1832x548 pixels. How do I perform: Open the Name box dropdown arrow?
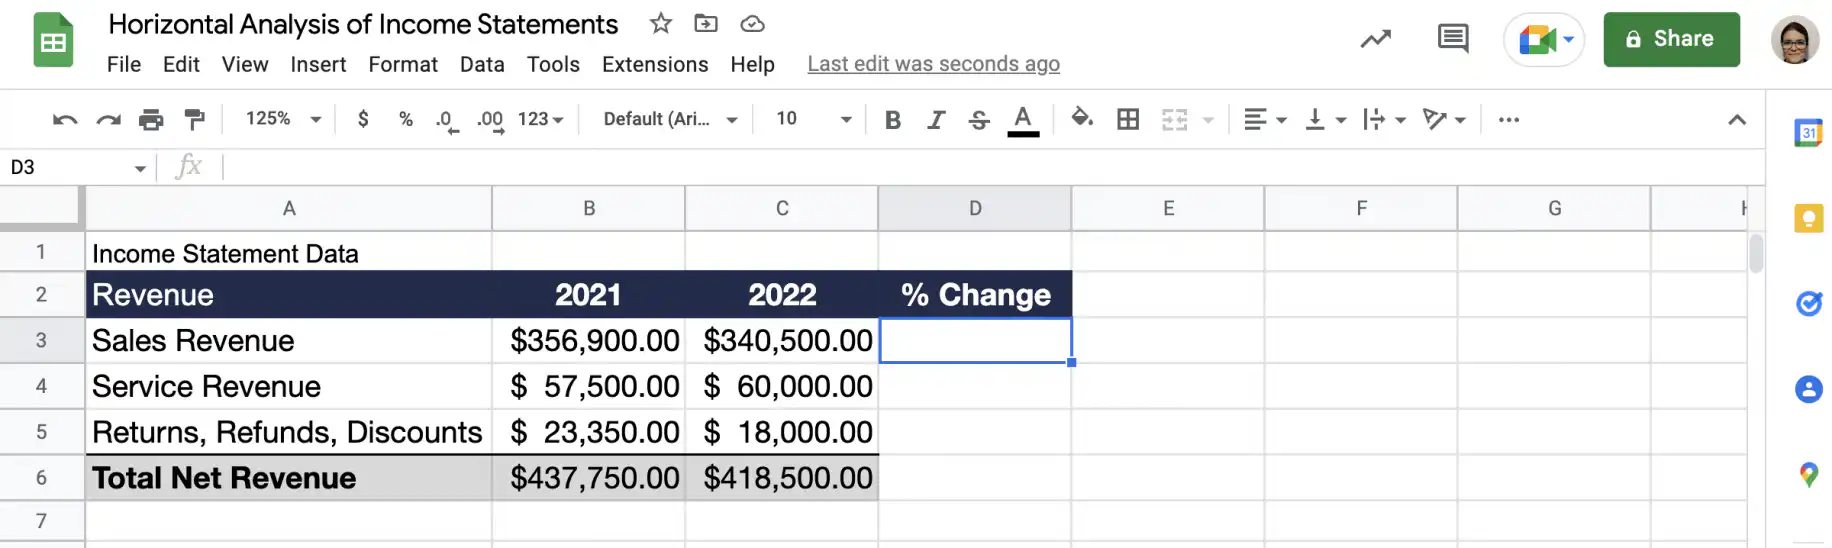[x=140, y=168]
